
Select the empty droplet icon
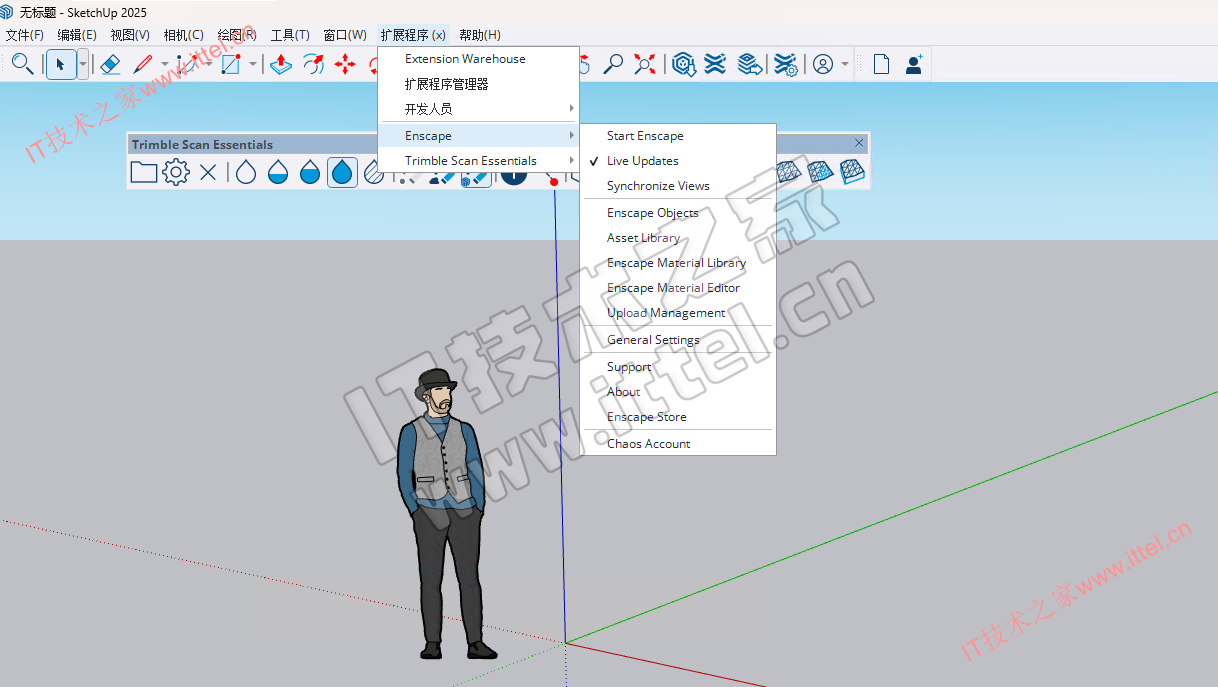coord(246,172)
